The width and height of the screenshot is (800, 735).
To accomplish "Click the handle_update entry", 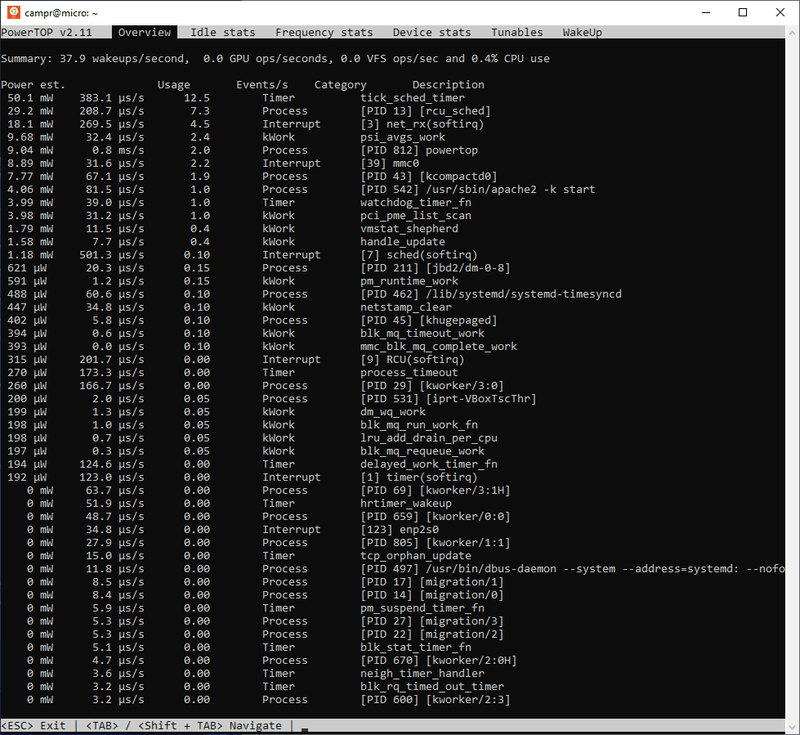I will tap(403, 242).
